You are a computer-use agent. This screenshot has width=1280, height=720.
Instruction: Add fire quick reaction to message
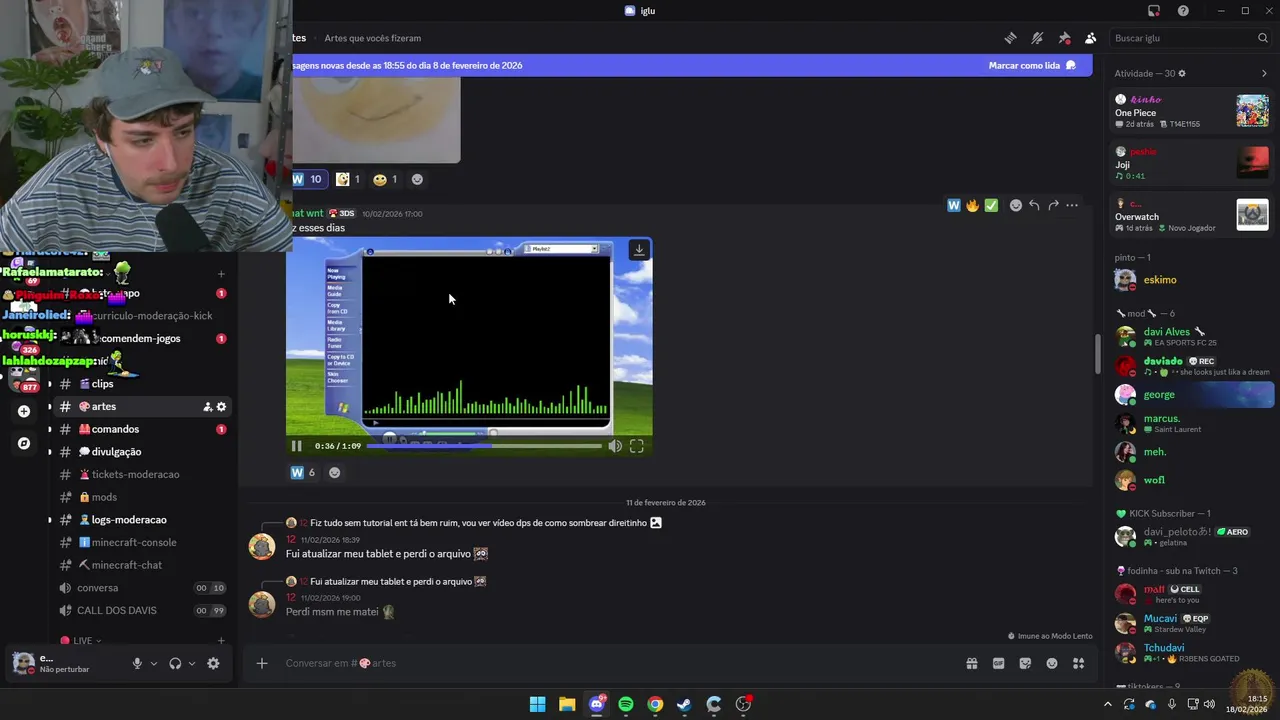pyautogui.click(x=972, y=205)
